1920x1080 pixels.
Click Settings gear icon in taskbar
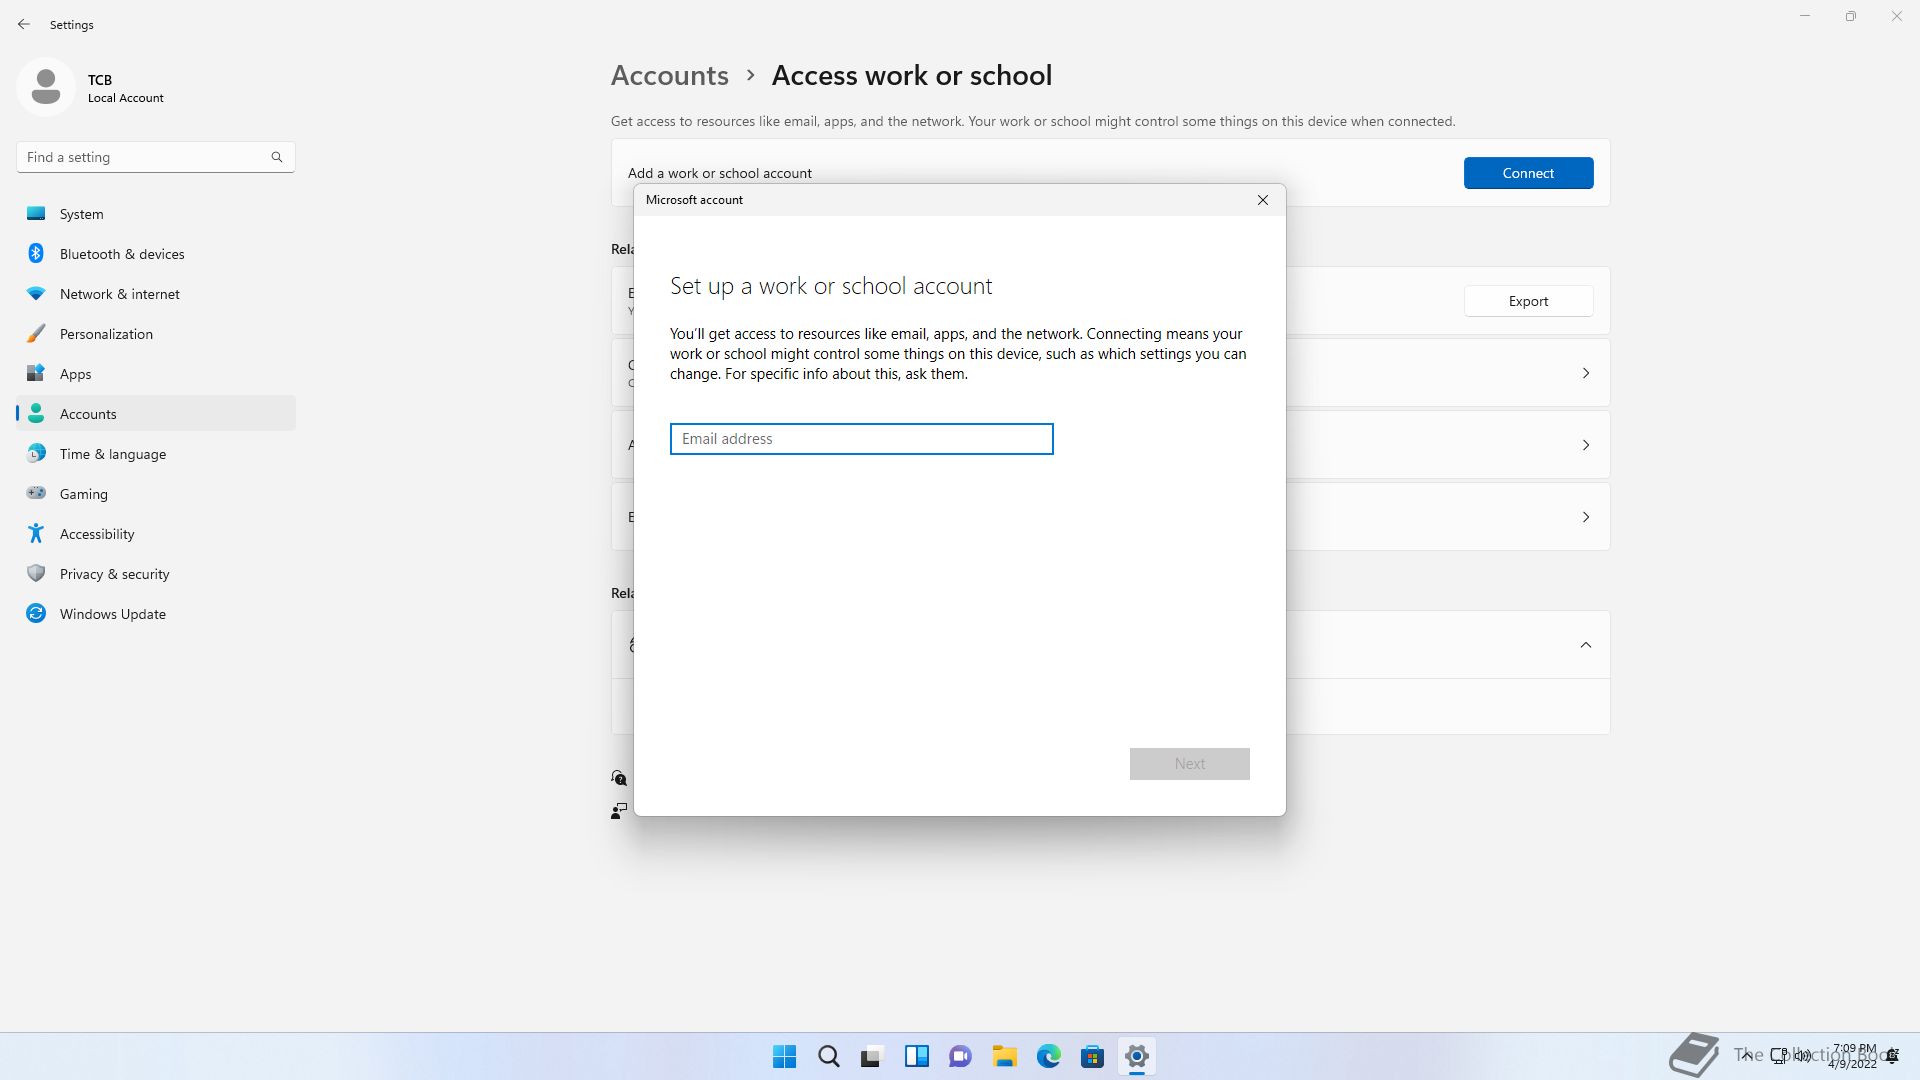1137,1056
